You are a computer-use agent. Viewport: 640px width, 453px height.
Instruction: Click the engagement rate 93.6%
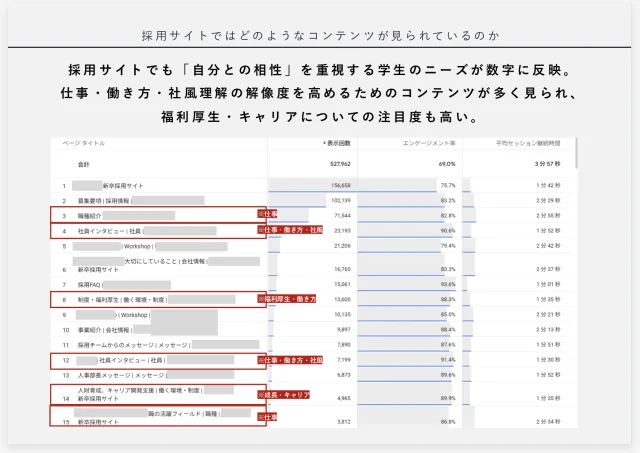coord(448,284)
